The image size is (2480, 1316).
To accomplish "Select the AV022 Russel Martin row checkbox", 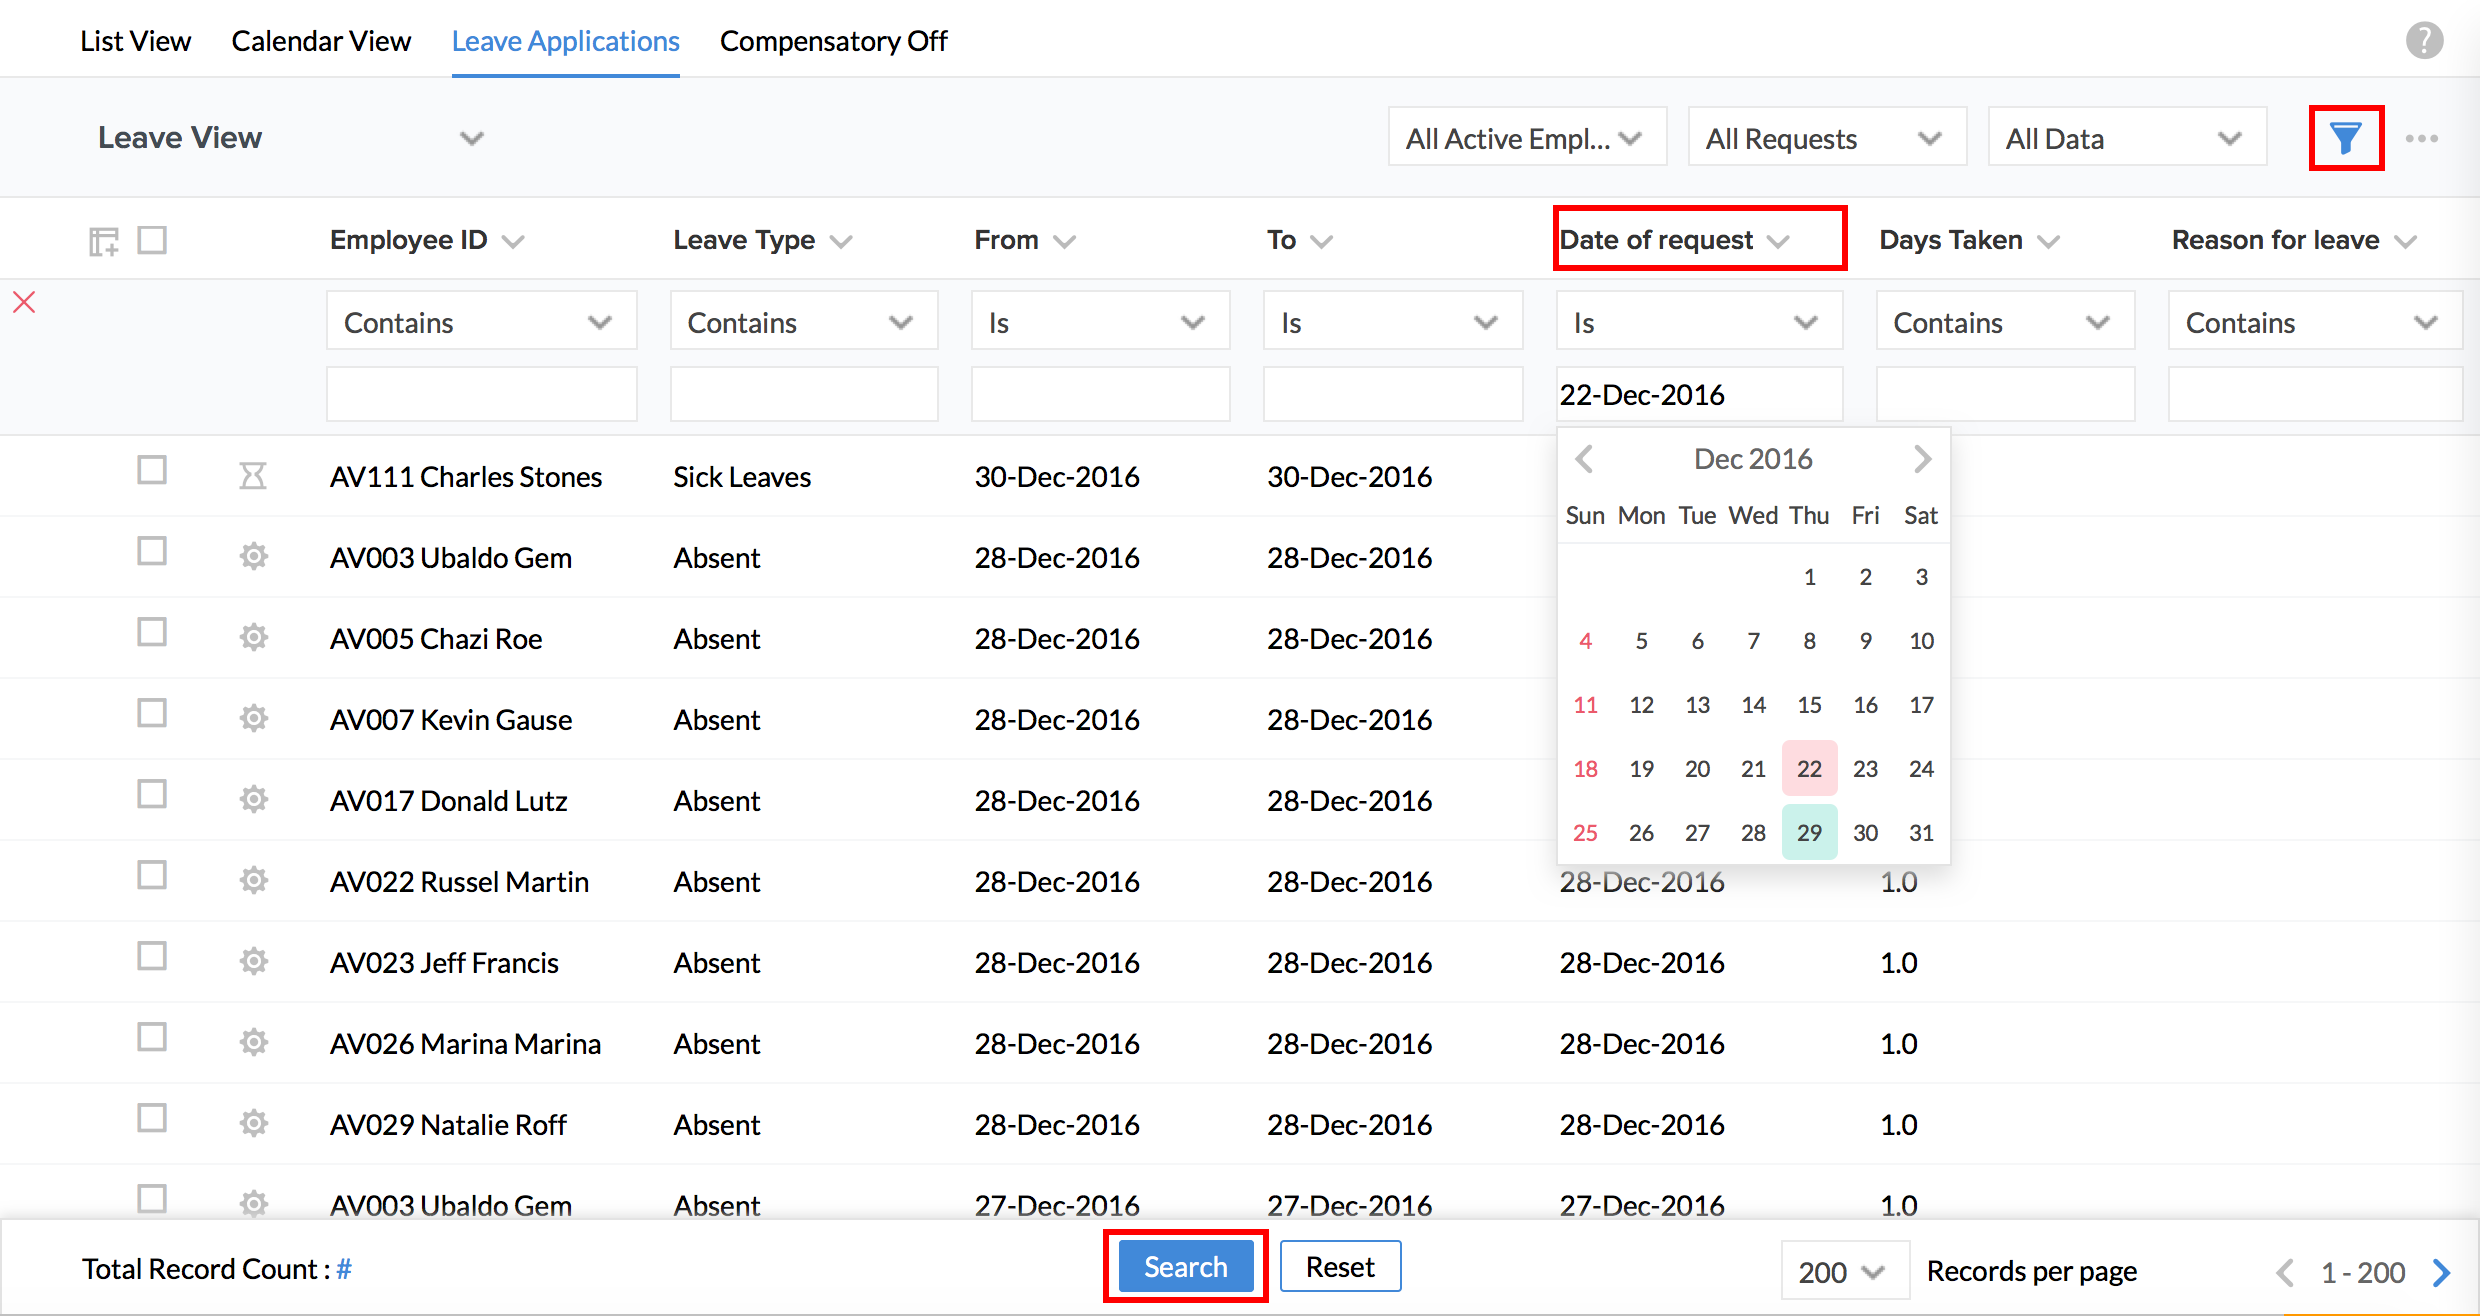I will [152, 875].
